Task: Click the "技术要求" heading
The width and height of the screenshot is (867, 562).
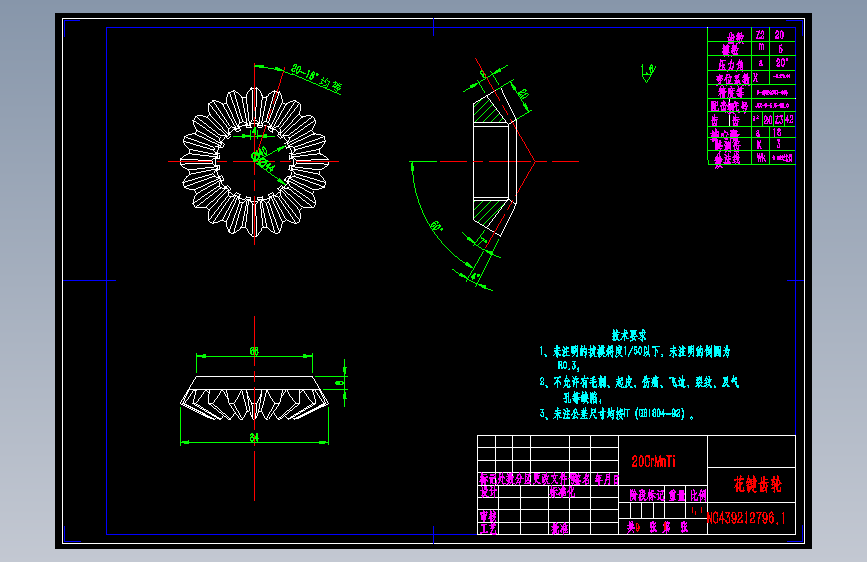Action: (629, 335)
